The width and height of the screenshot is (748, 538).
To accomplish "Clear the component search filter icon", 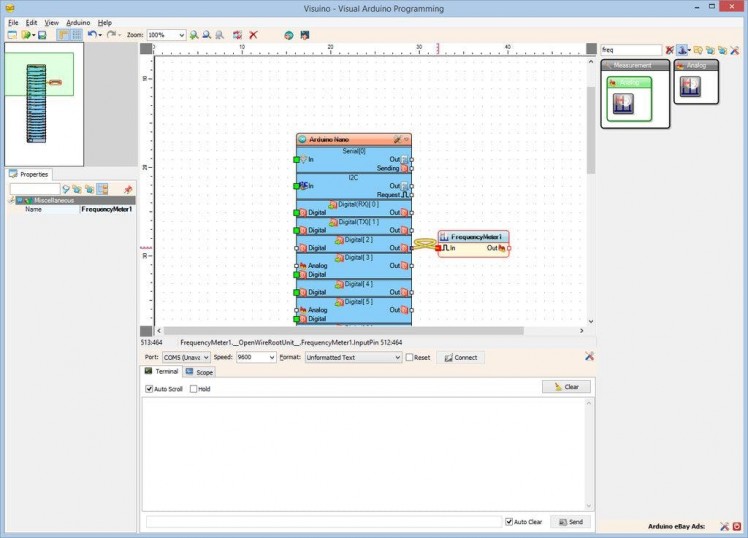I will click(x=670, y=49).
